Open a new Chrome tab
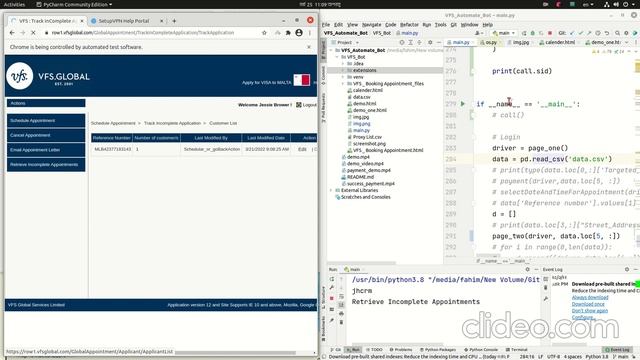The height and width of the screenshot is (360, 640). coord(174,21)
